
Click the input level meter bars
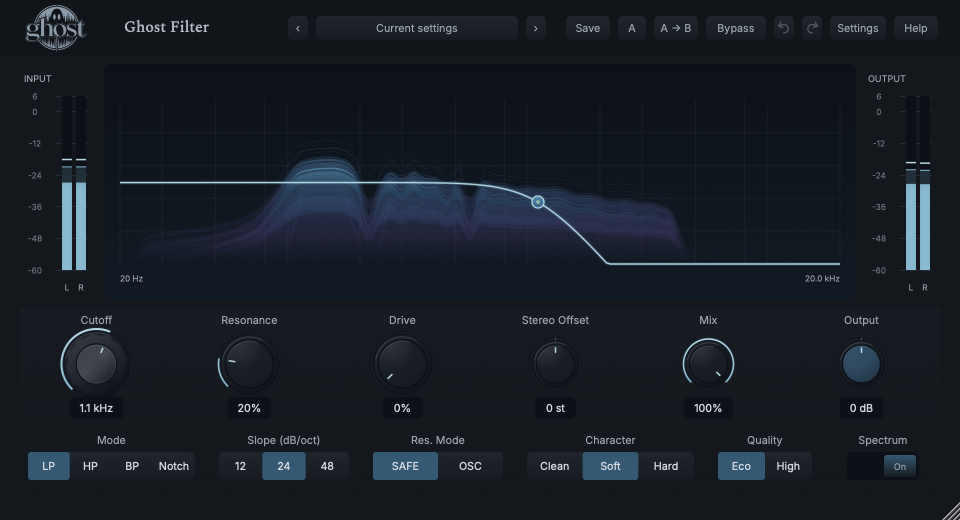tap(74, 183)
